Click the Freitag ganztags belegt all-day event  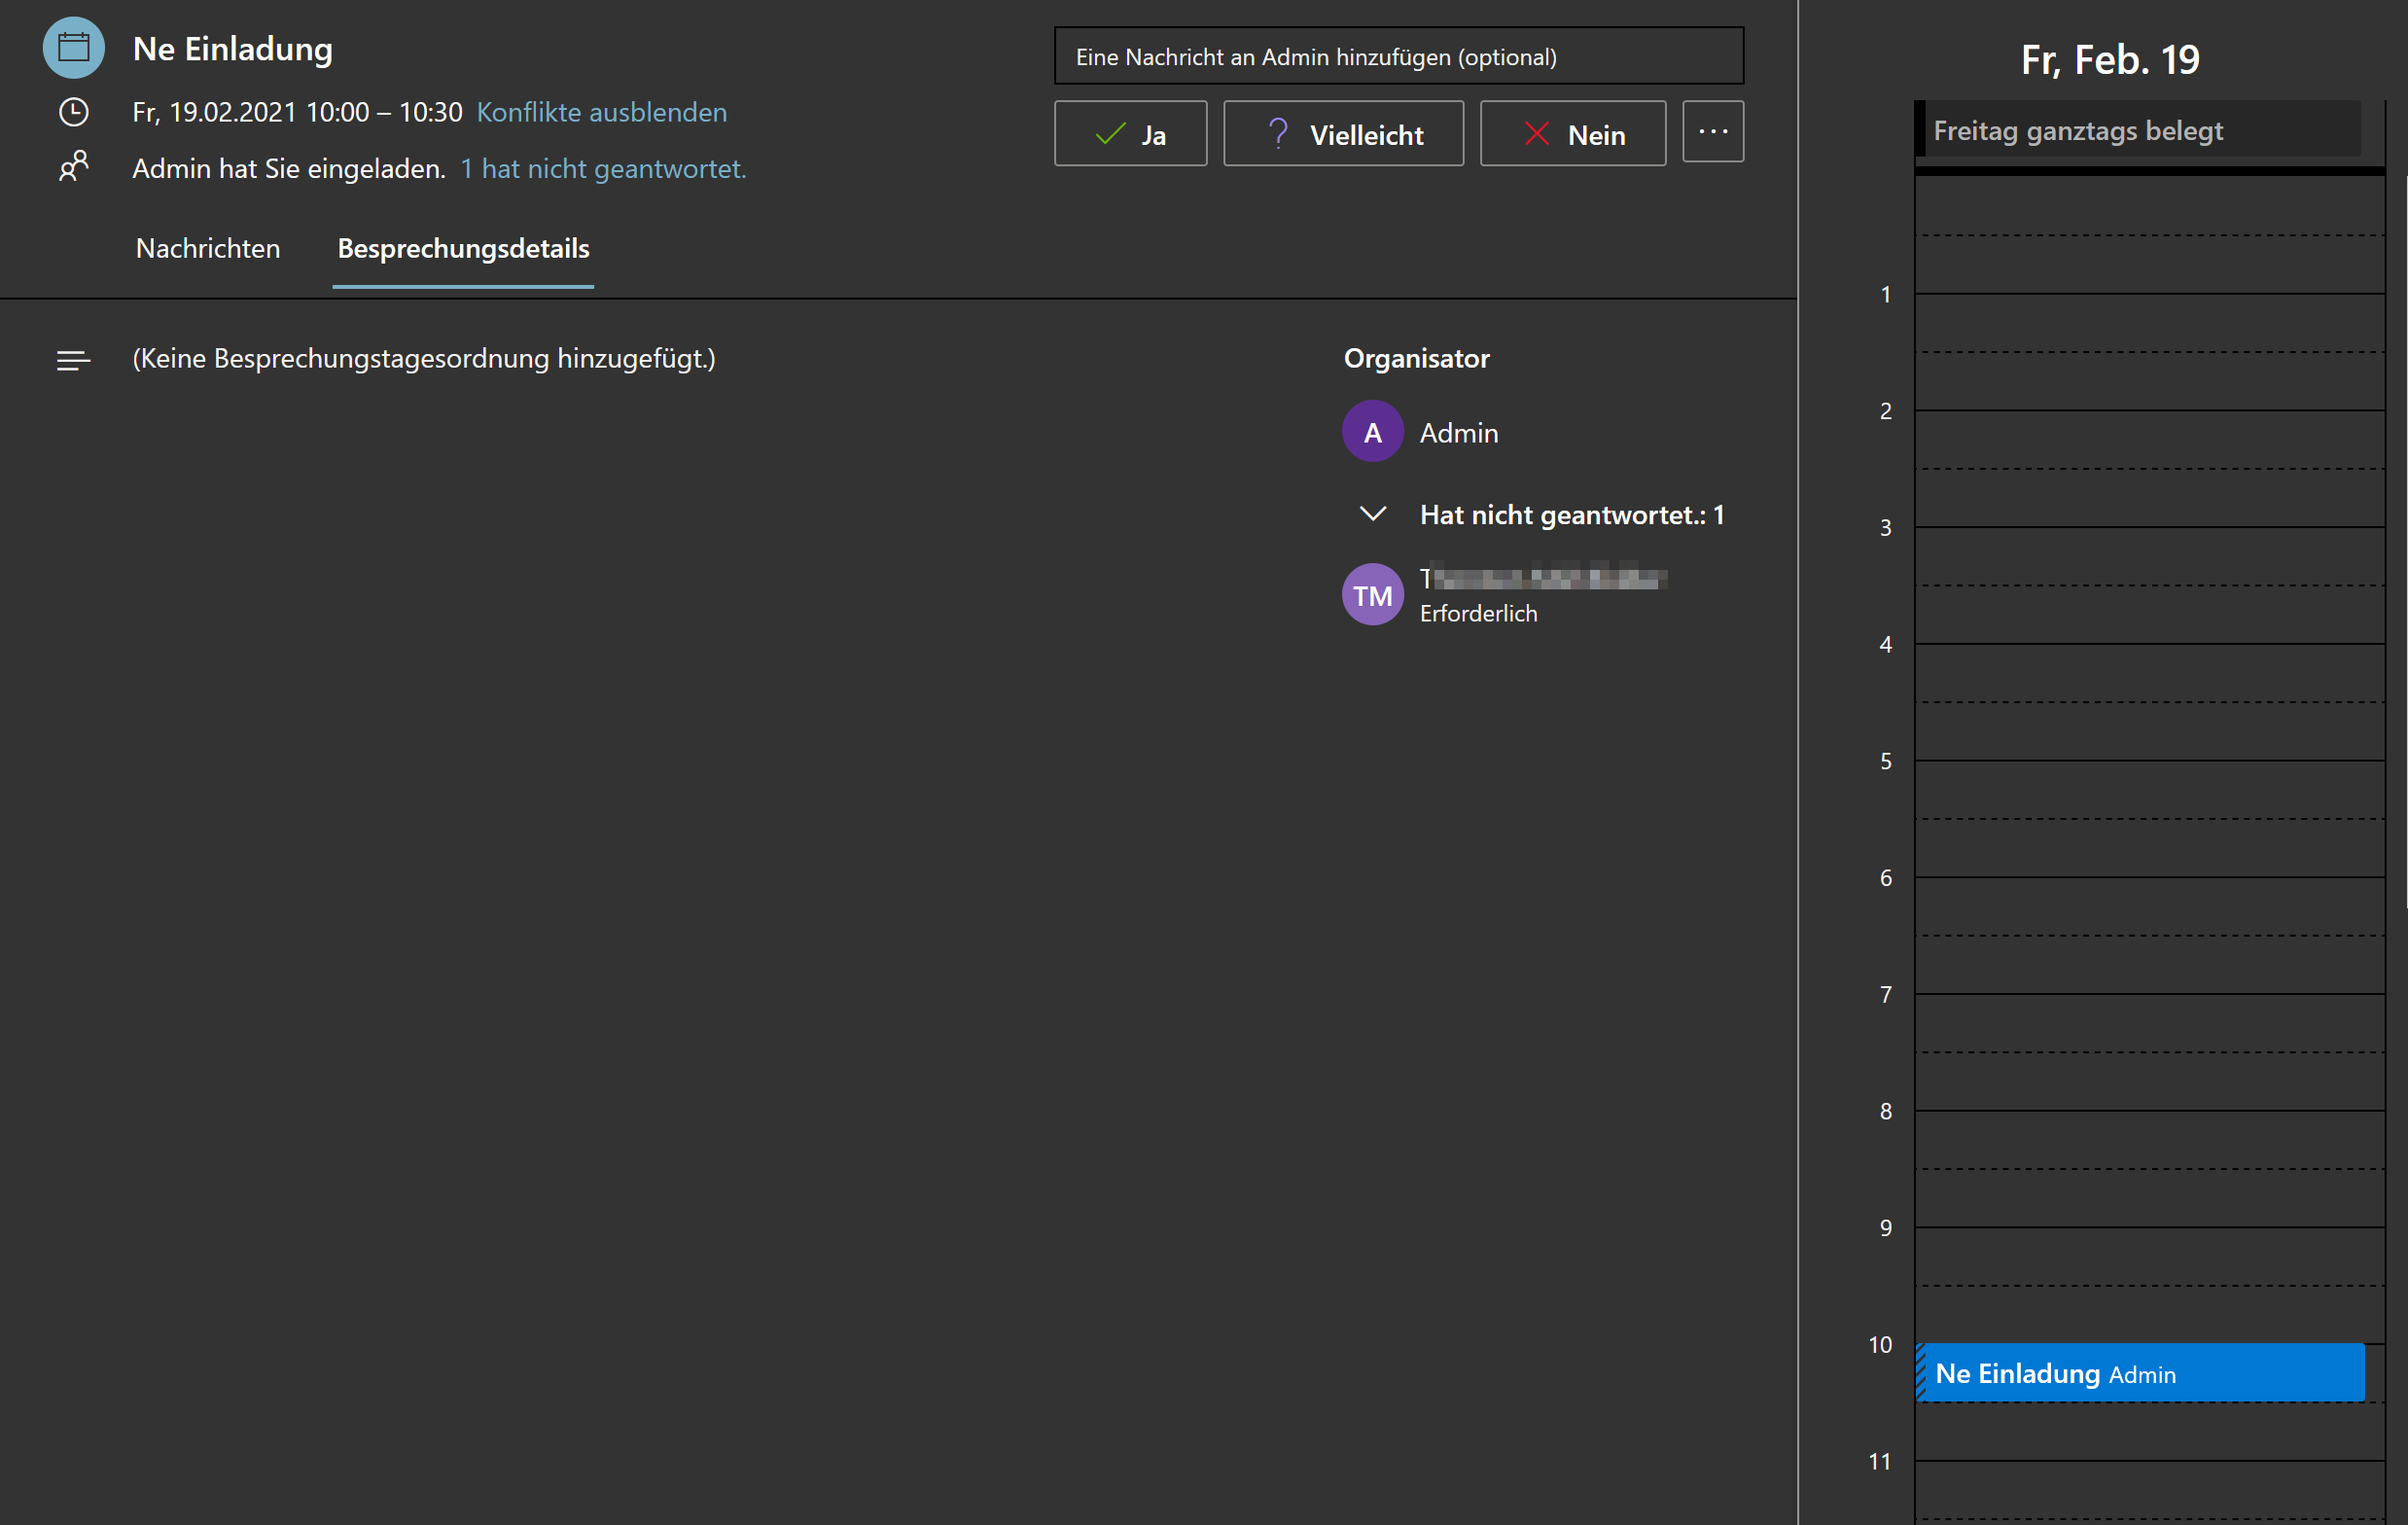pos(2140,131)
